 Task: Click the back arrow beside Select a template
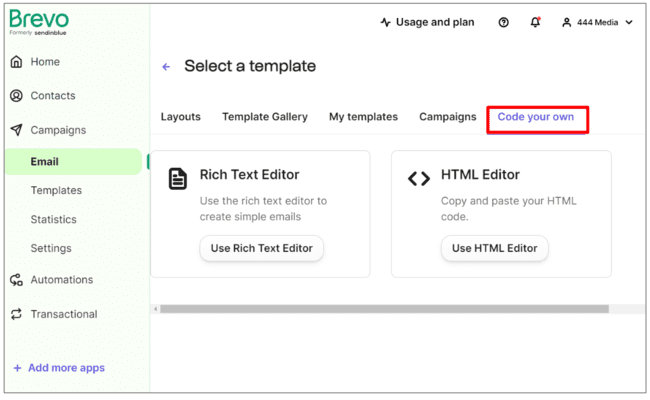pos(166,67)
